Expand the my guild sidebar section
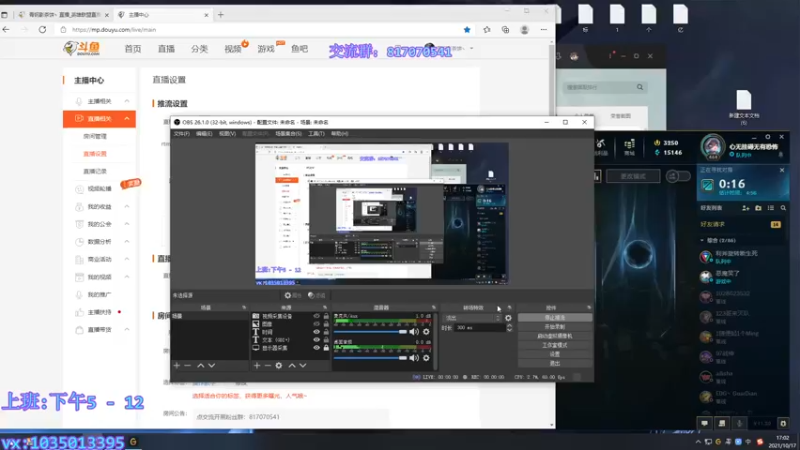The image size is (800, 450). 127,224
